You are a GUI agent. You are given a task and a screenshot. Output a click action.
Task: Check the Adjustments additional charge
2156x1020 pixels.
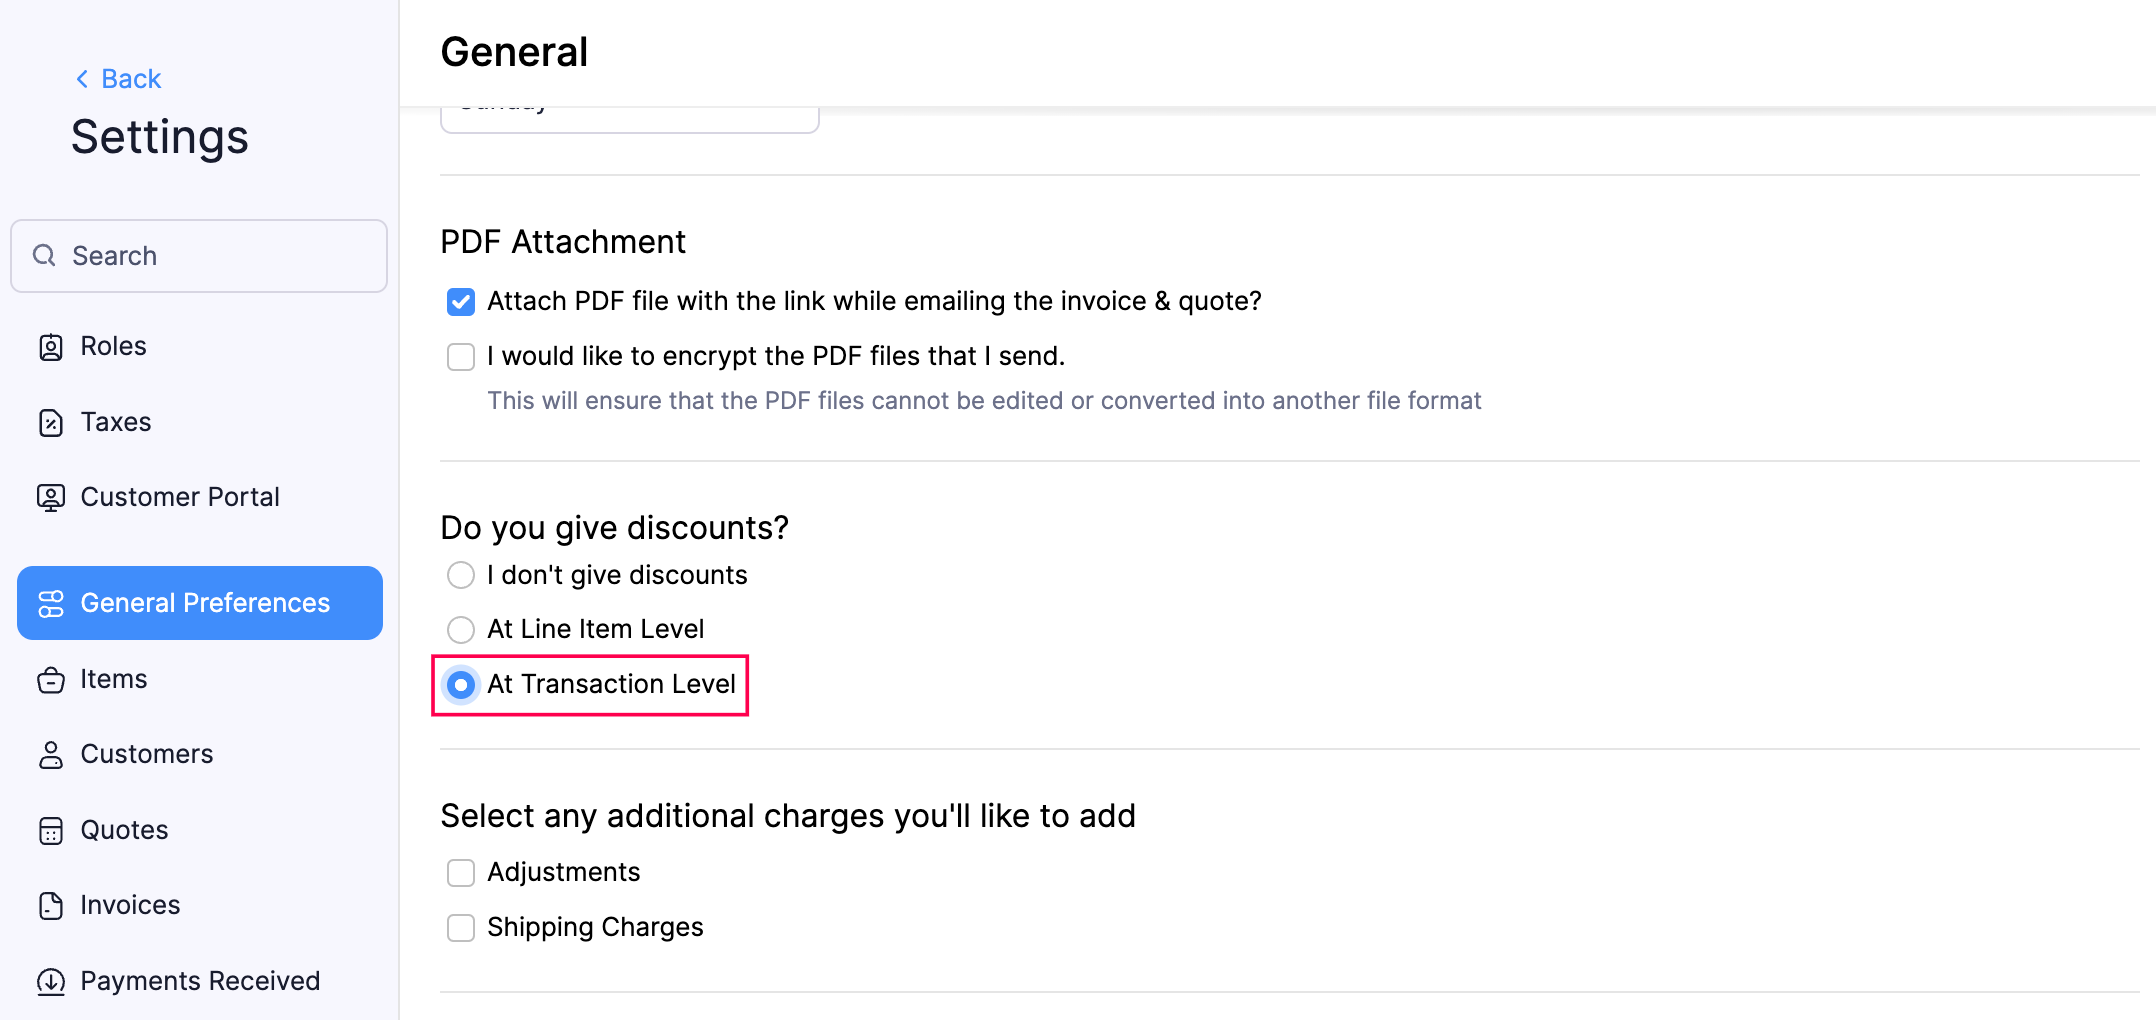point(460,872)
